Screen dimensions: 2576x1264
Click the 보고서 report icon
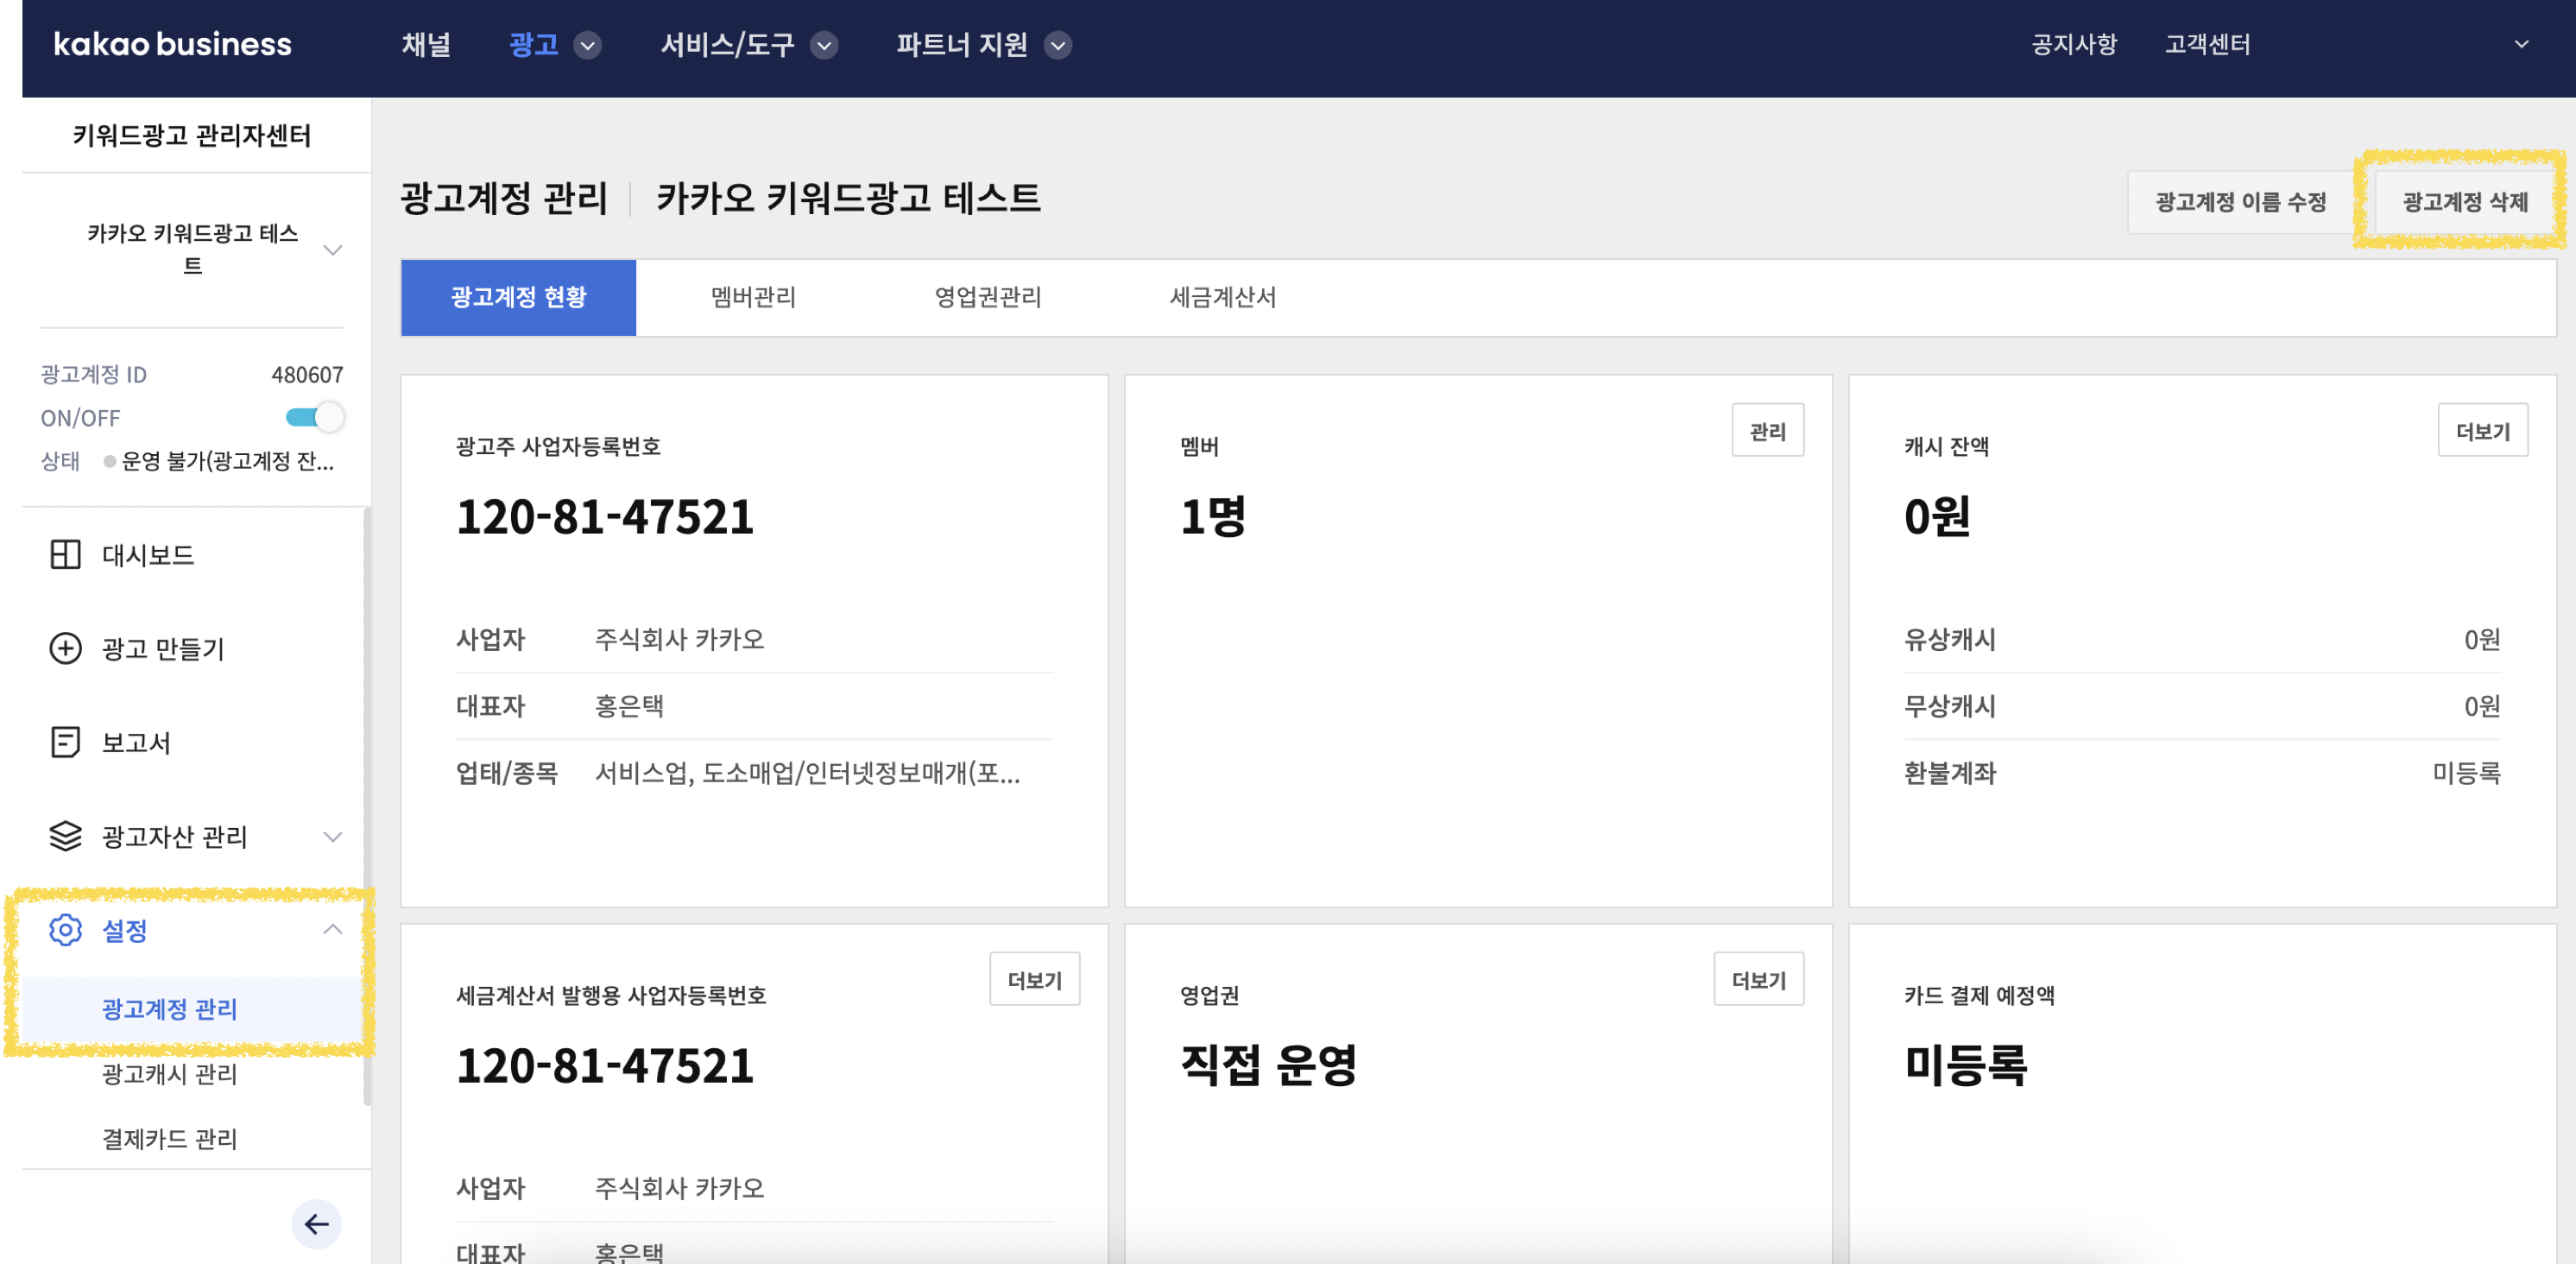click(x=65, y=742)
